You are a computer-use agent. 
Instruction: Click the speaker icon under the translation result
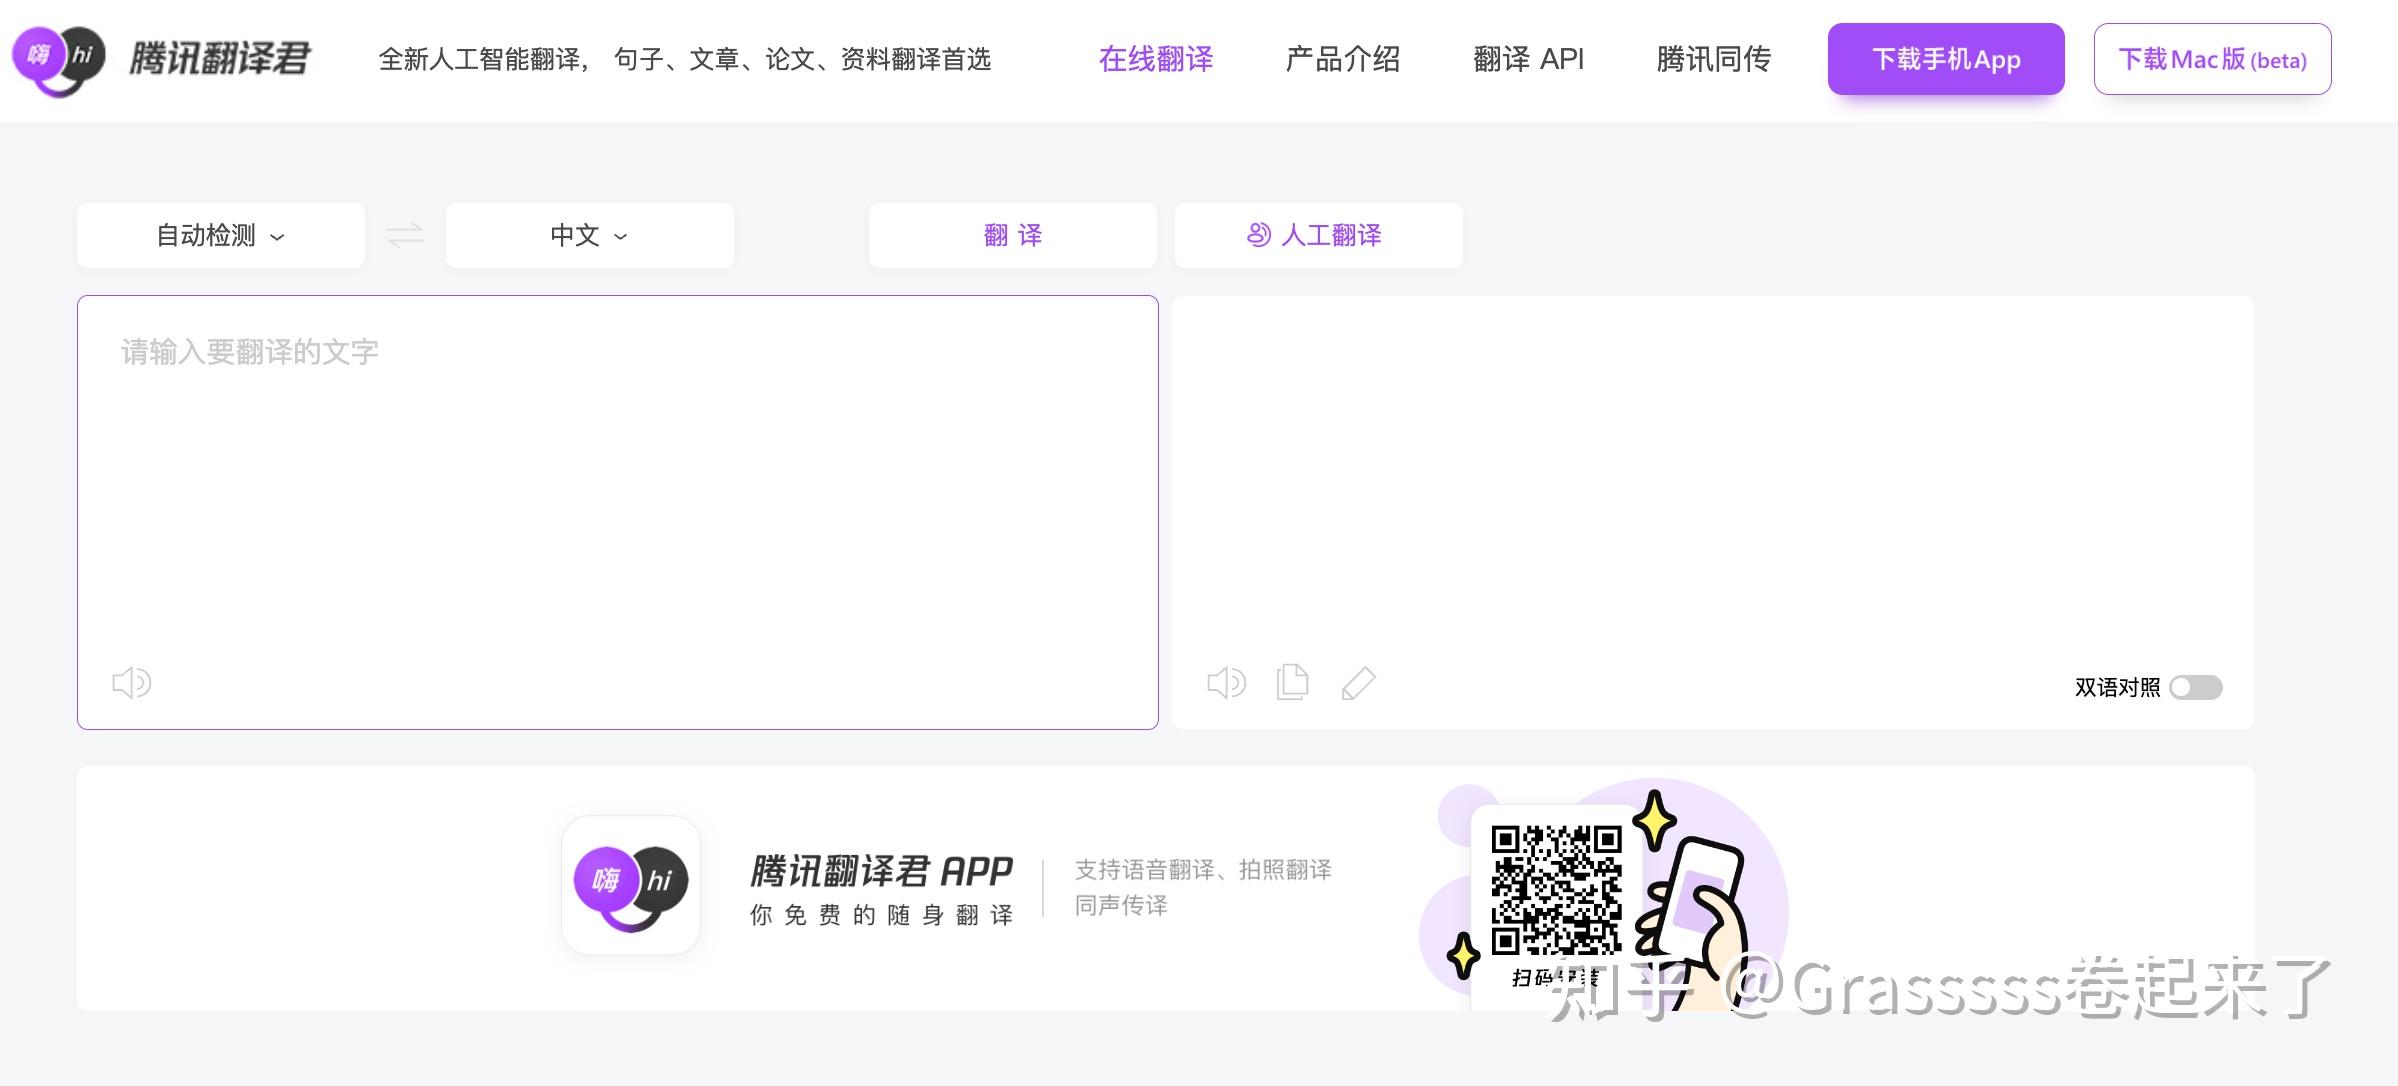(x=1226, y=682)
